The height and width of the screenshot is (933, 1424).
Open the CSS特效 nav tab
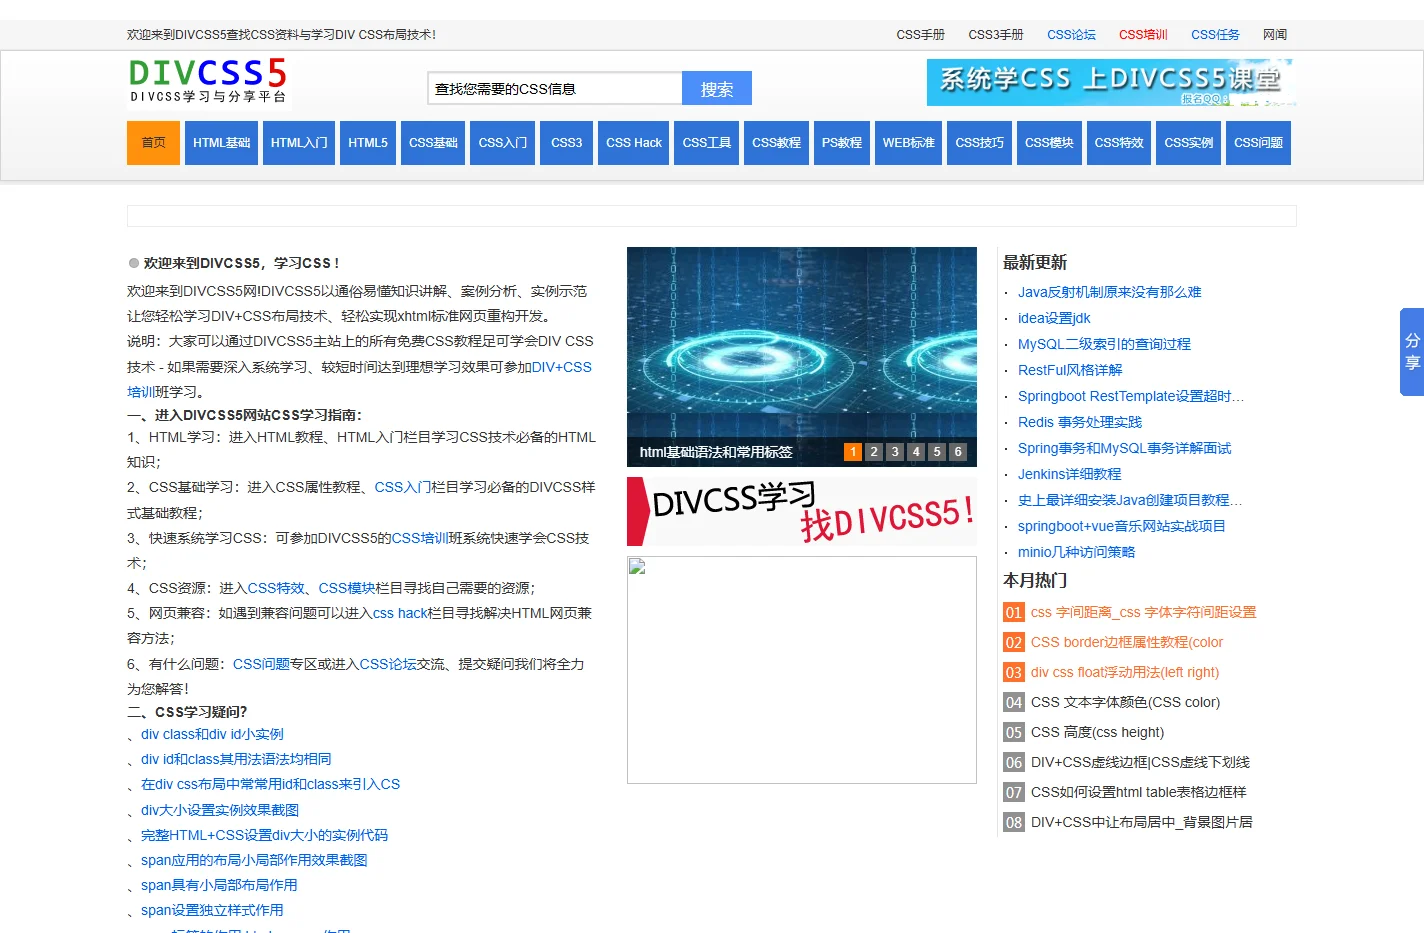(1119, 143)
